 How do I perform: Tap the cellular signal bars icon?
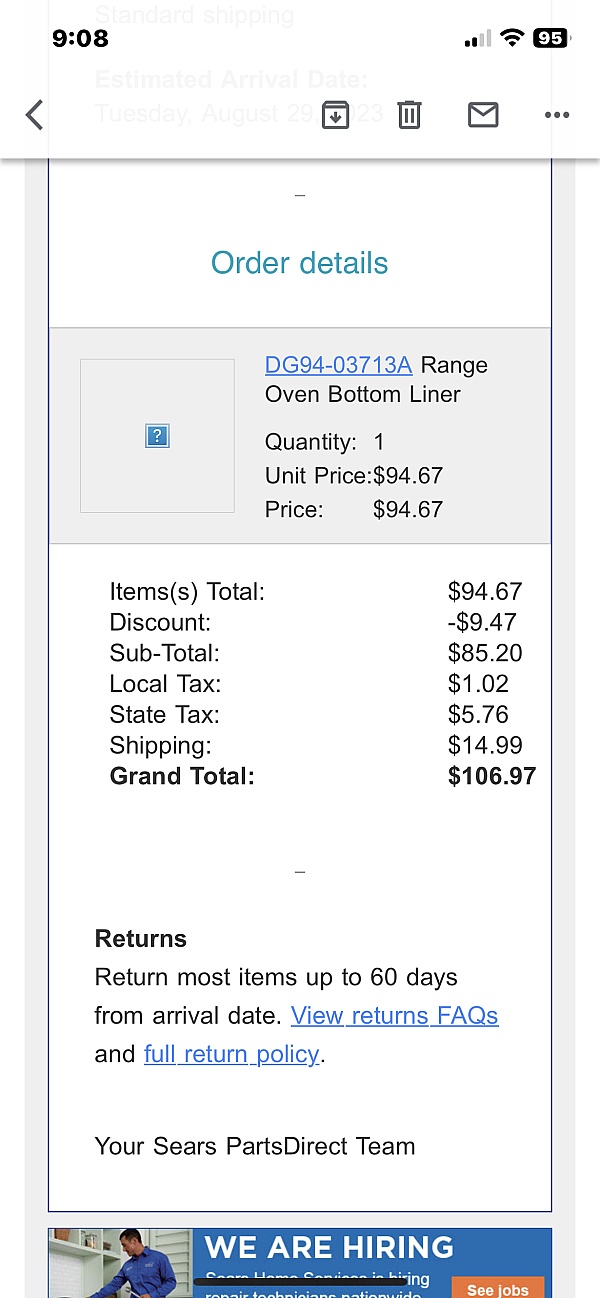point(474,38)
